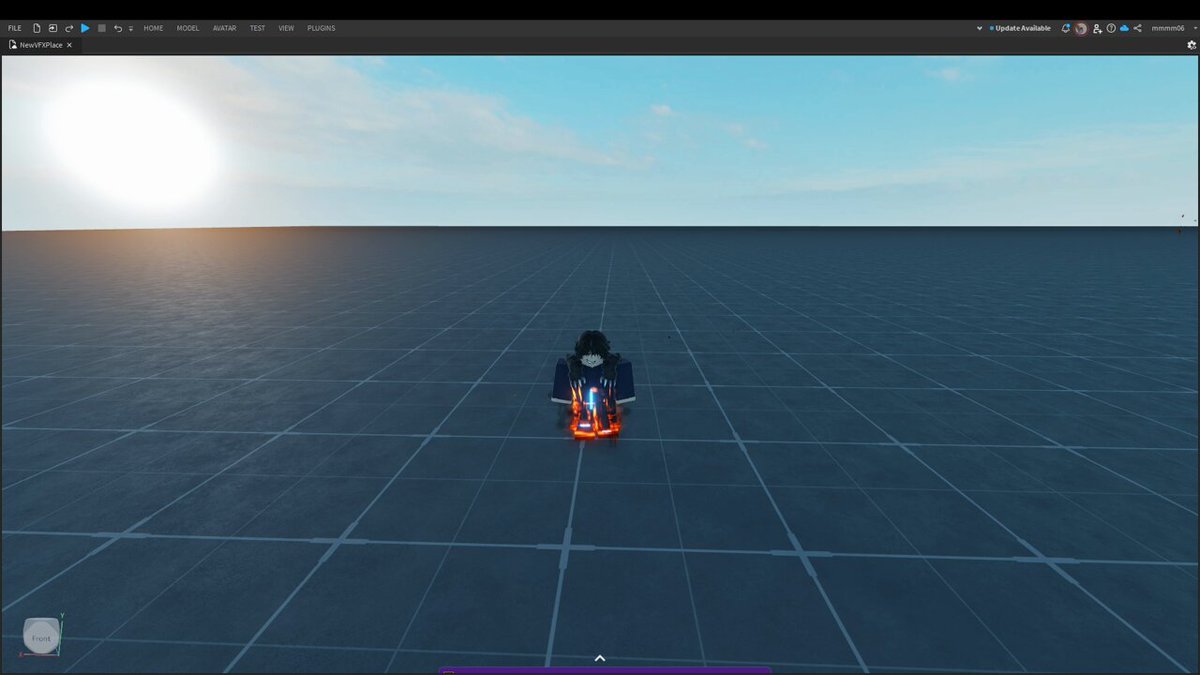Click the blue cloud save icon

pyautogui.click(x=1124, y=28)
